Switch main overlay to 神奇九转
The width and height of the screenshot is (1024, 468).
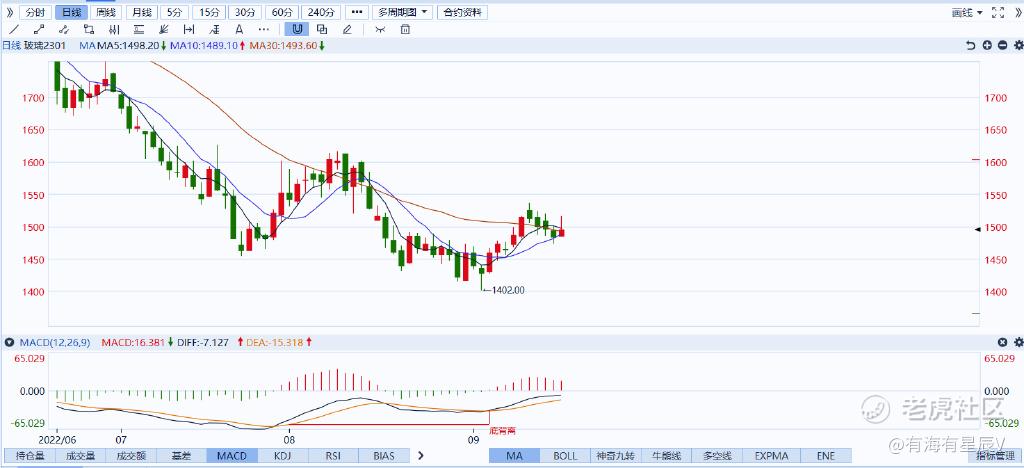coord(616,456)
